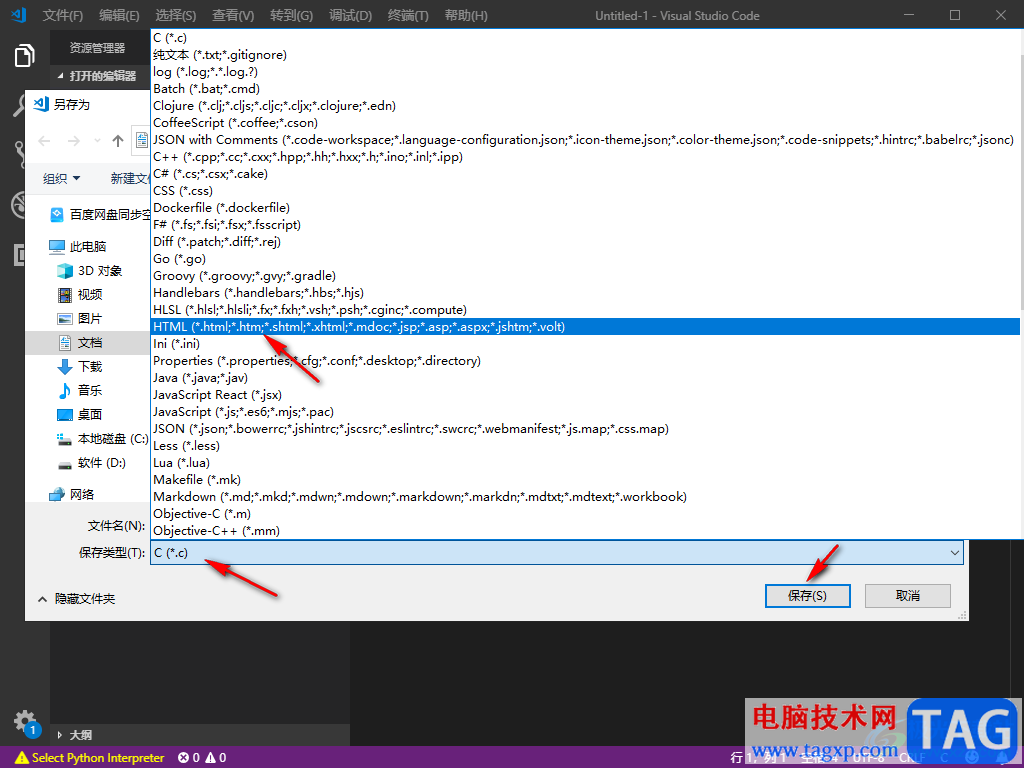
Task: Open the 下载 folder
Action: 80,366
